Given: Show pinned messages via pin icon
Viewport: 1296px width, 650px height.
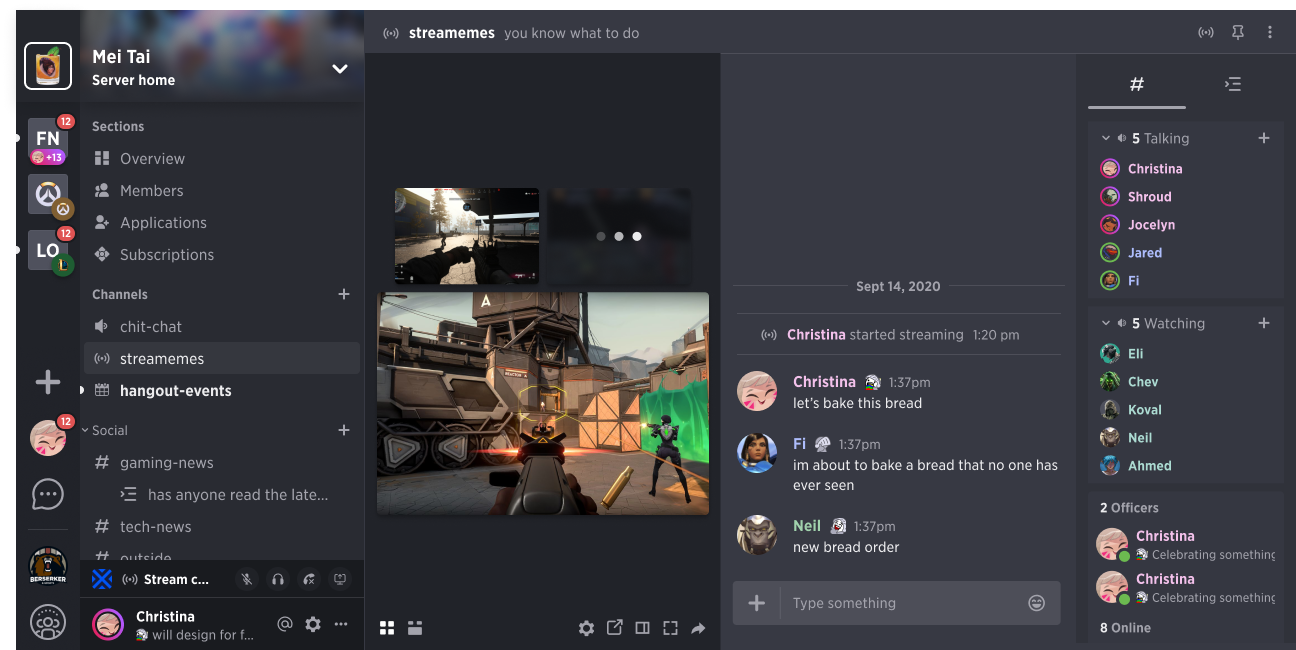Looking at the screenshot, I should pos(1238,32).
